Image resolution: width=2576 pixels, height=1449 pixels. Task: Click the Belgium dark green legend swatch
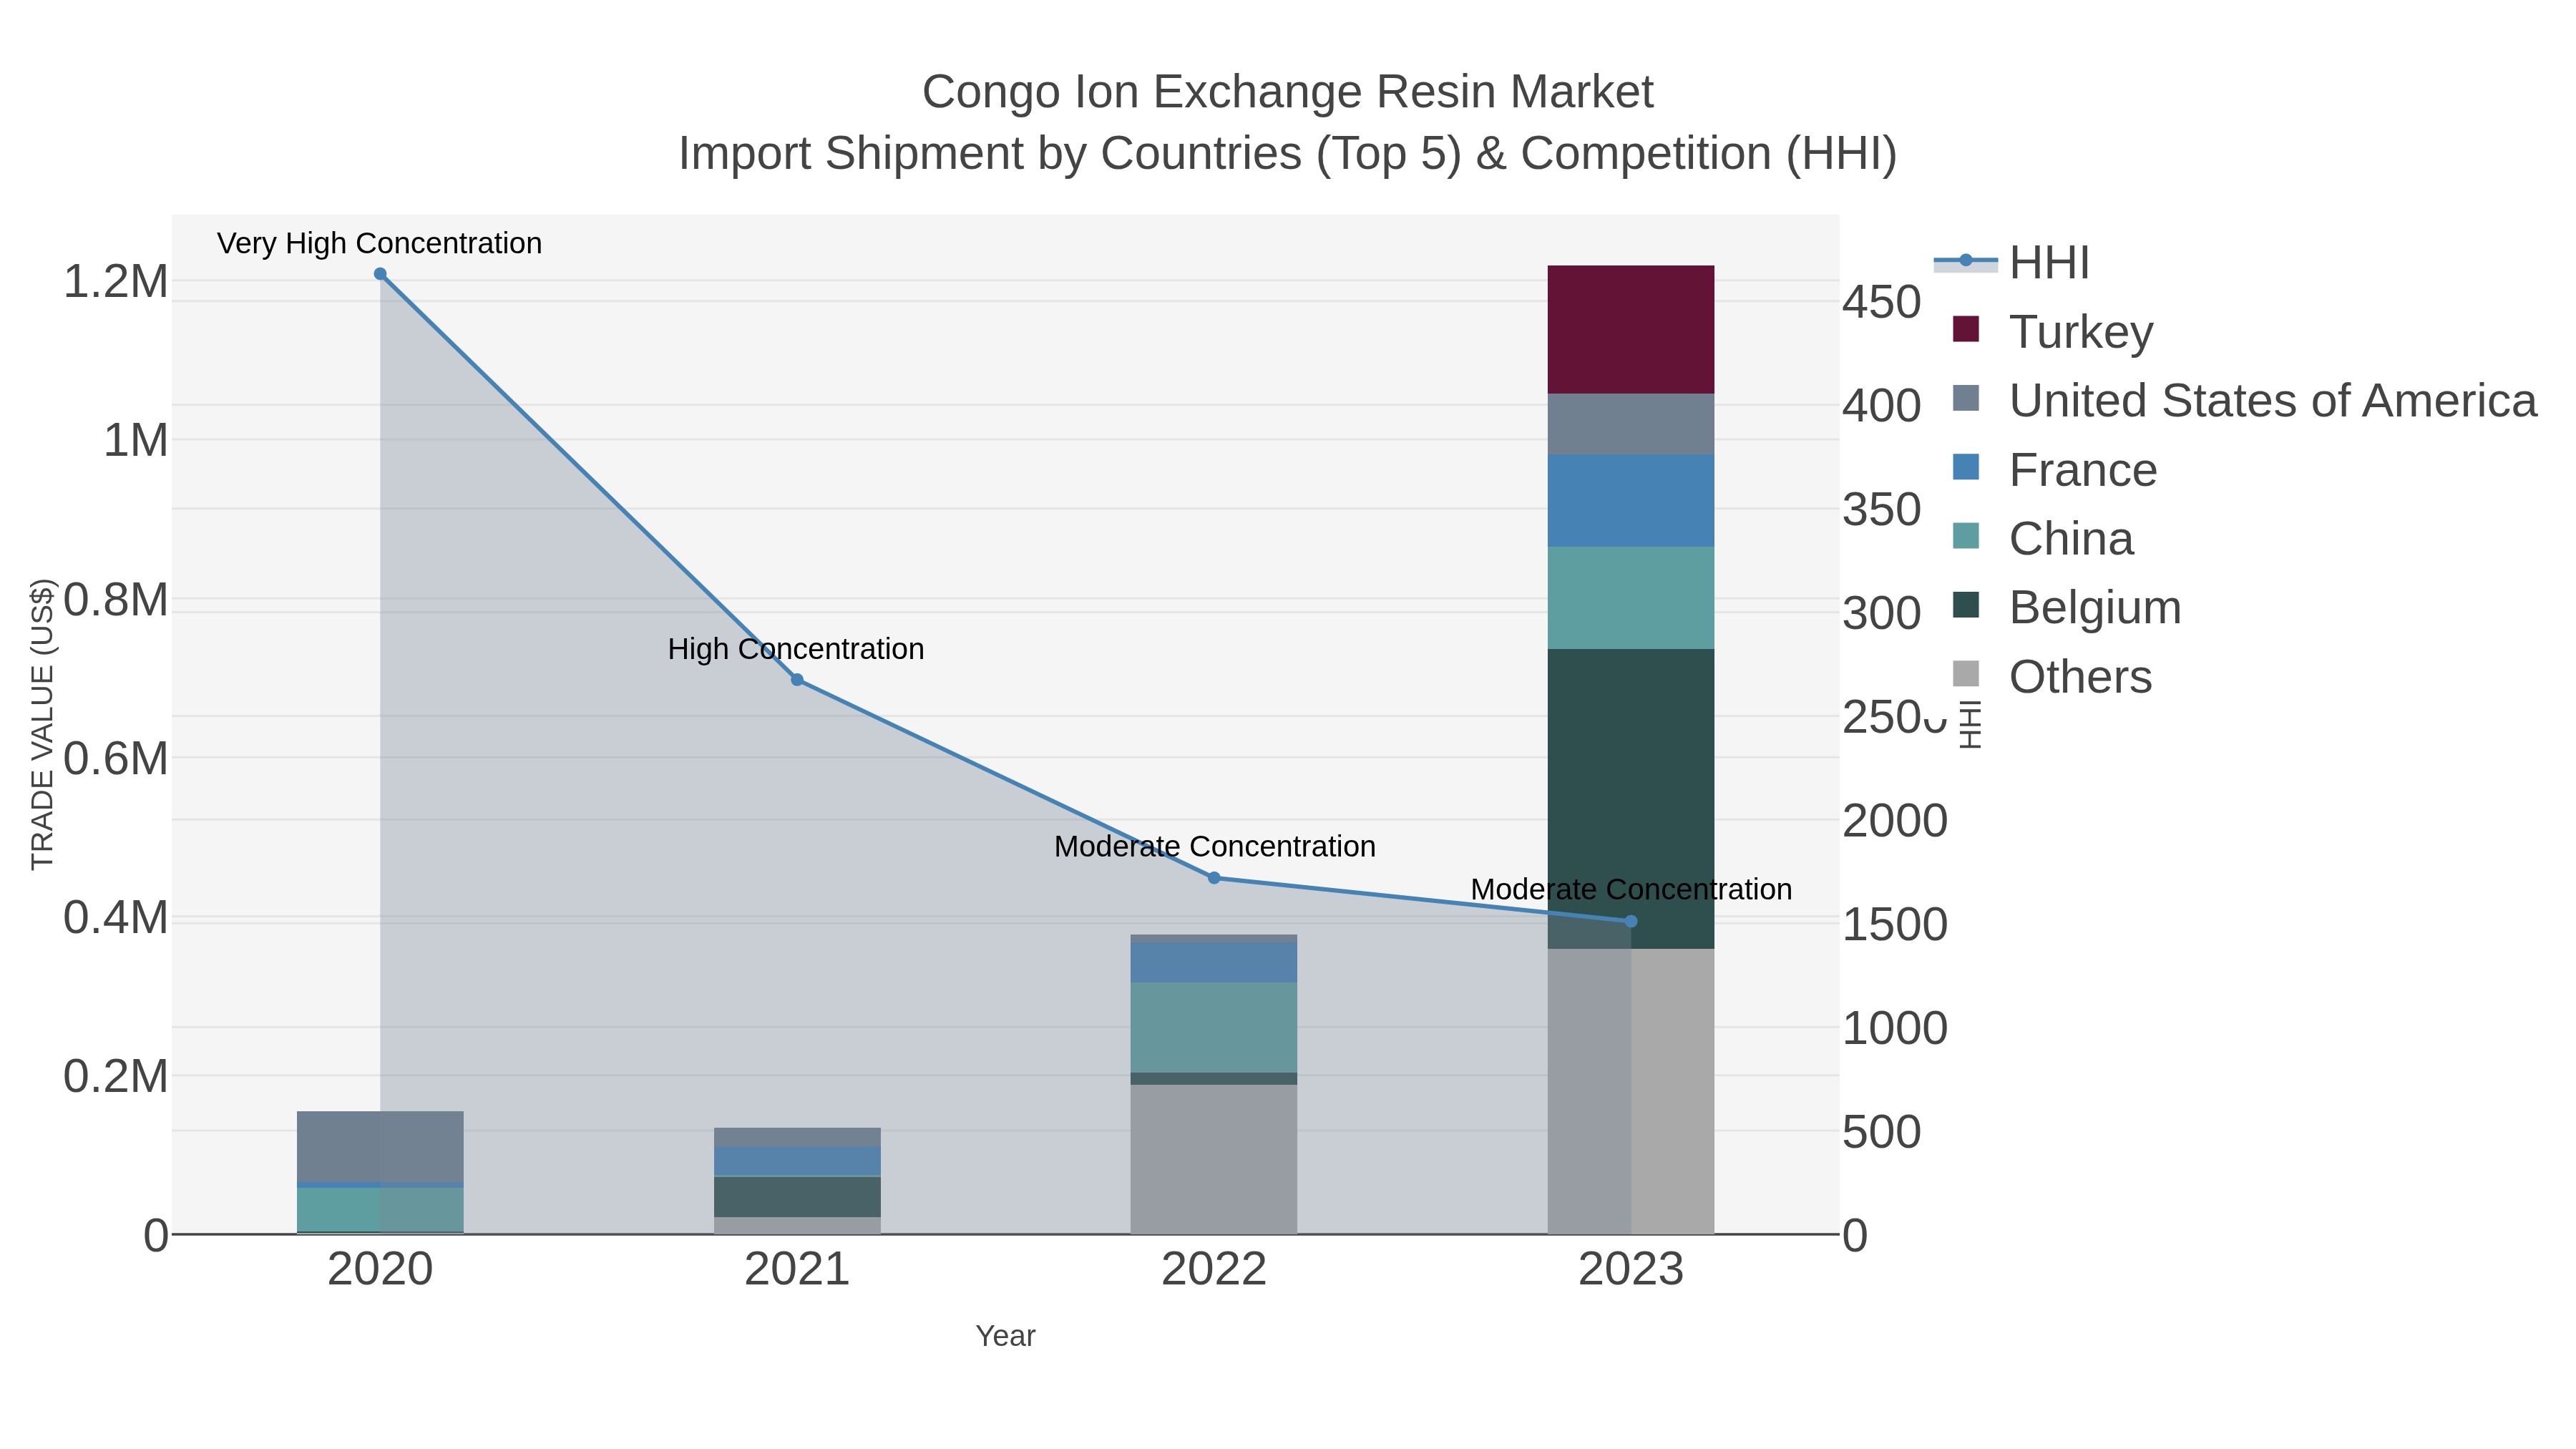click(1966, 605)
